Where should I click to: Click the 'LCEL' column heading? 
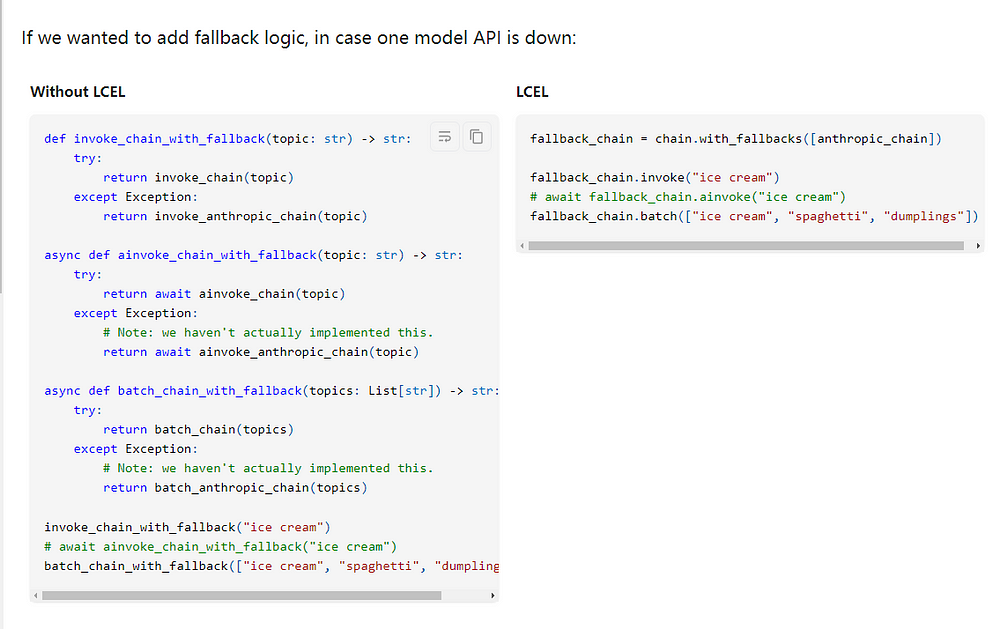click(532, 92)
